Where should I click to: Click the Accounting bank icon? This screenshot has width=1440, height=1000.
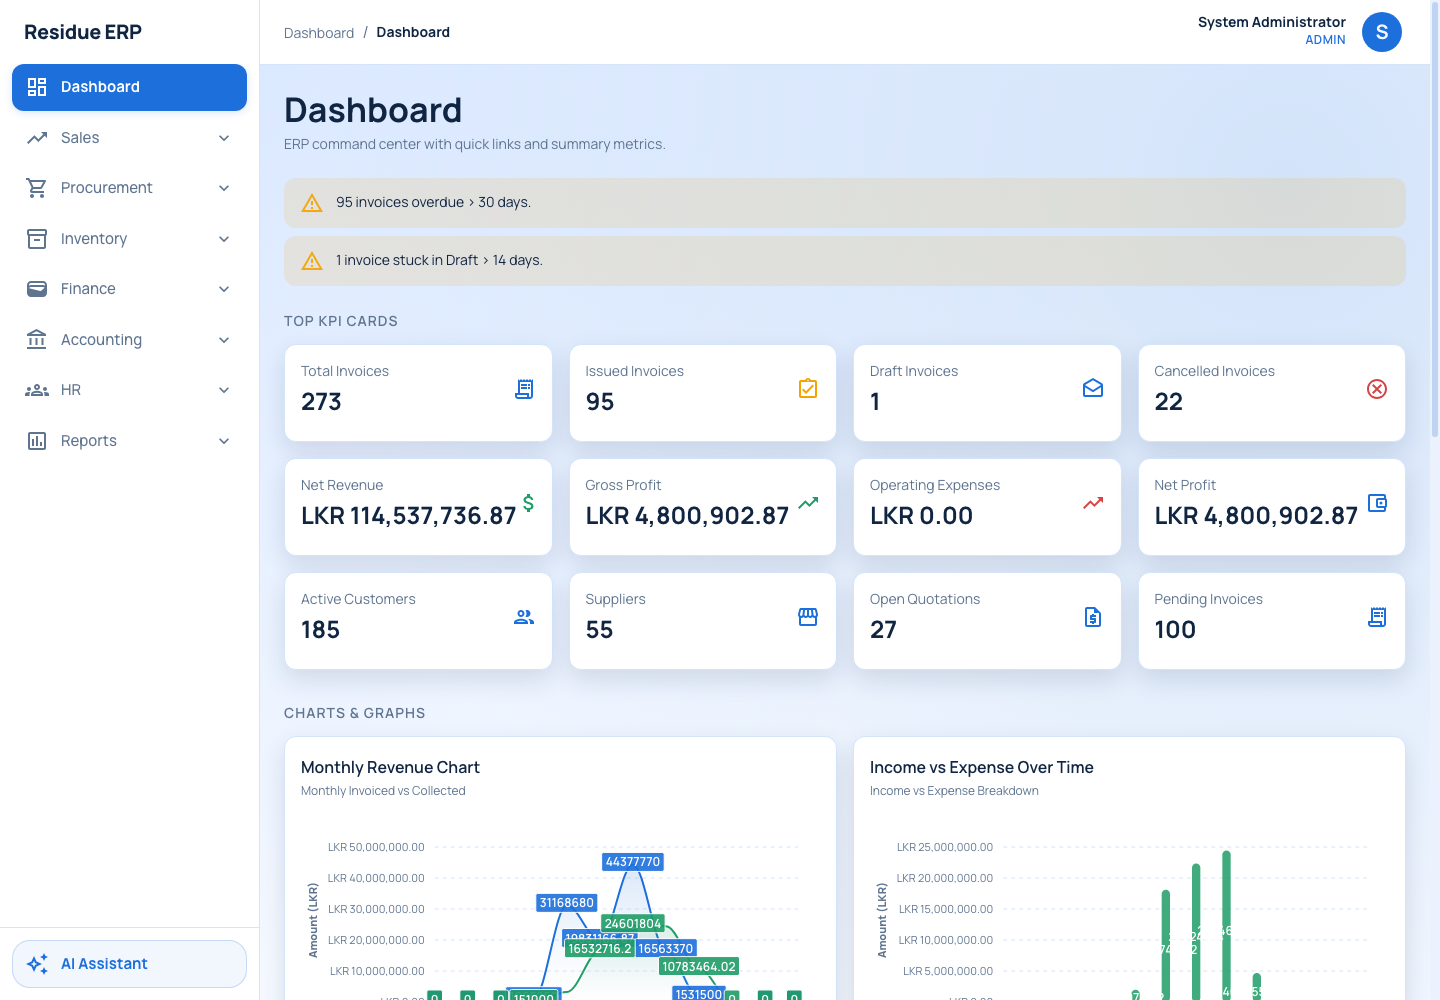37,340
